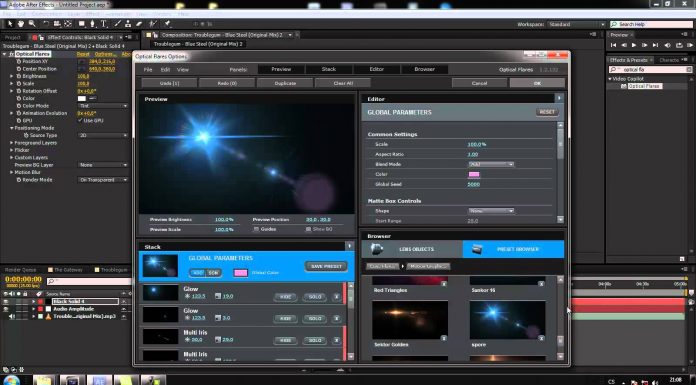Toggle stopwatch for Scale property

click(x=19, y=83)
